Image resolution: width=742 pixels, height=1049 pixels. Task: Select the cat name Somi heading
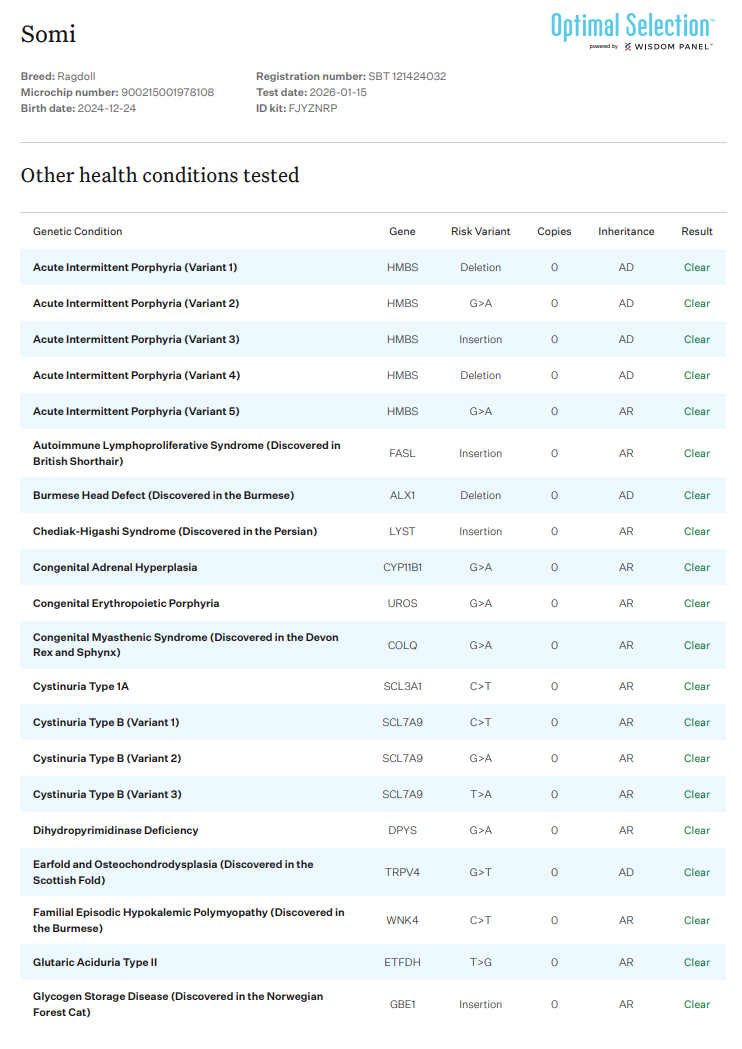(48, 34)
